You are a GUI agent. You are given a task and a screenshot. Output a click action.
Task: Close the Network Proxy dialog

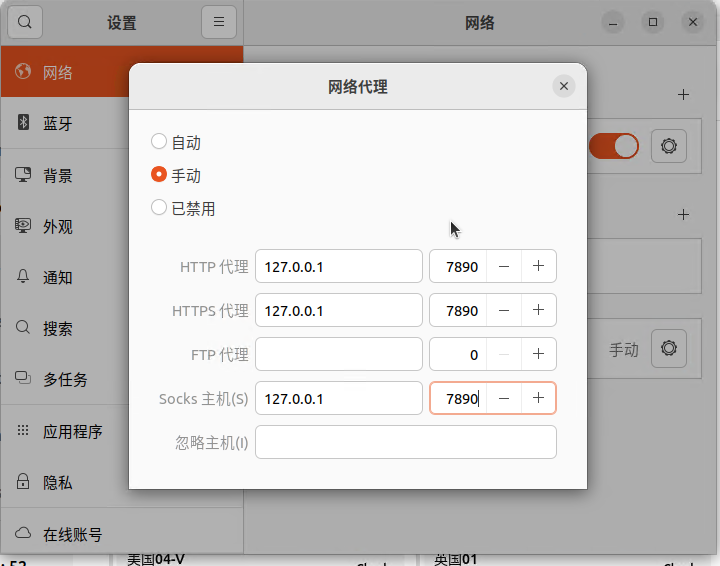coord(564,87)
